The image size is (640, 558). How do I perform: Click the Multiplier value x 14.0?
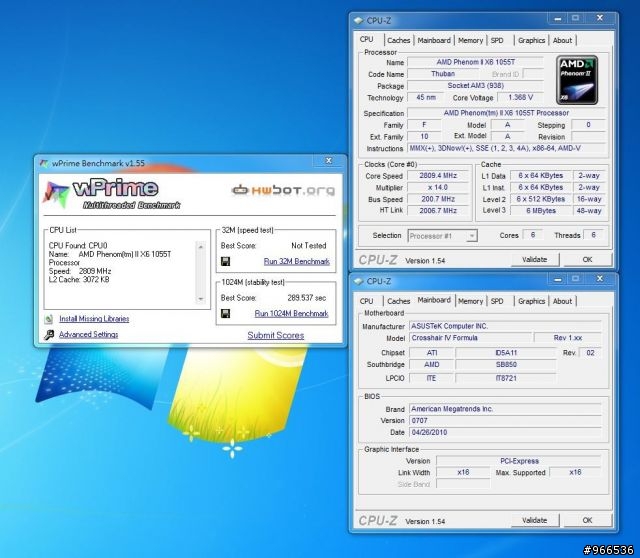click(x=438, y=188)
